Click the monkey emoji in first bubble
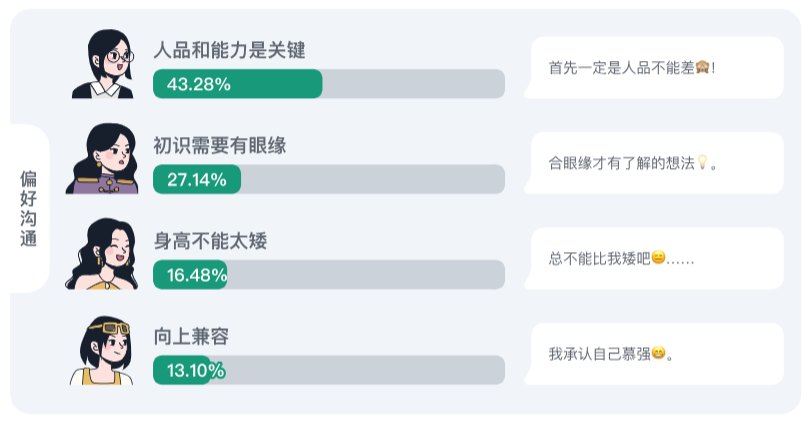This screenshot has height=421, width=809. tap(702, 68)
